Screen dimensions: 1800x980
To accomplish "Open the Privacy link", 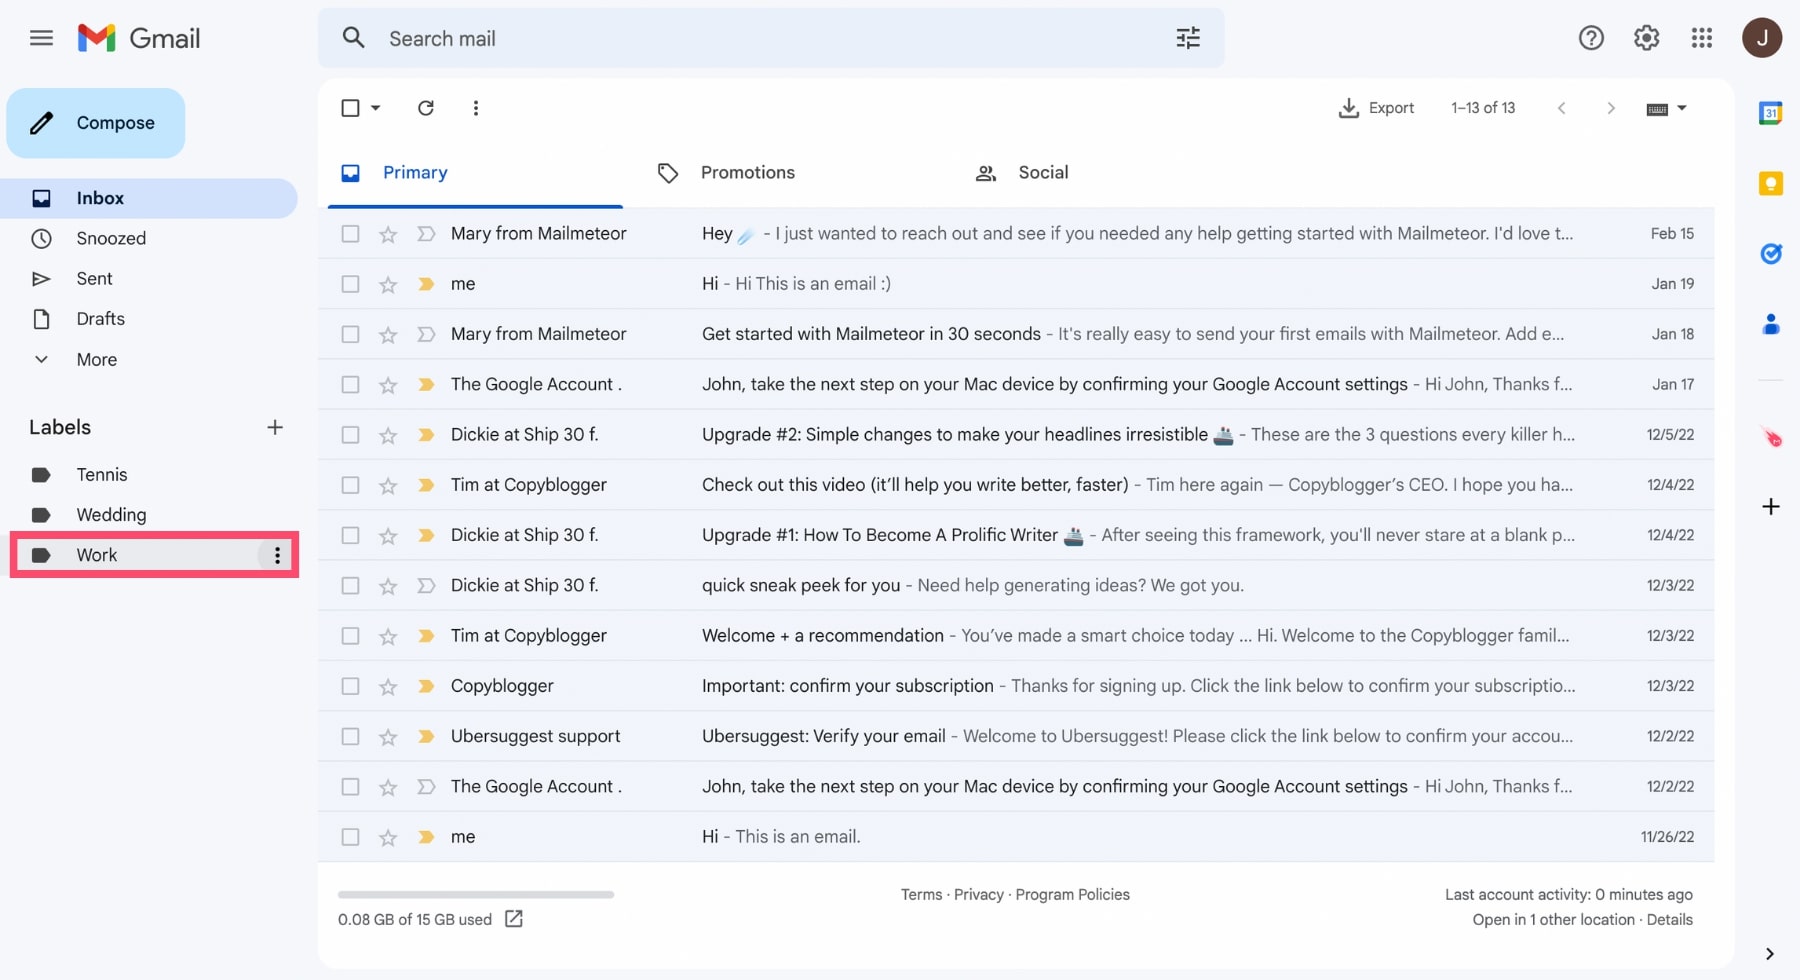I will [978, 895].
